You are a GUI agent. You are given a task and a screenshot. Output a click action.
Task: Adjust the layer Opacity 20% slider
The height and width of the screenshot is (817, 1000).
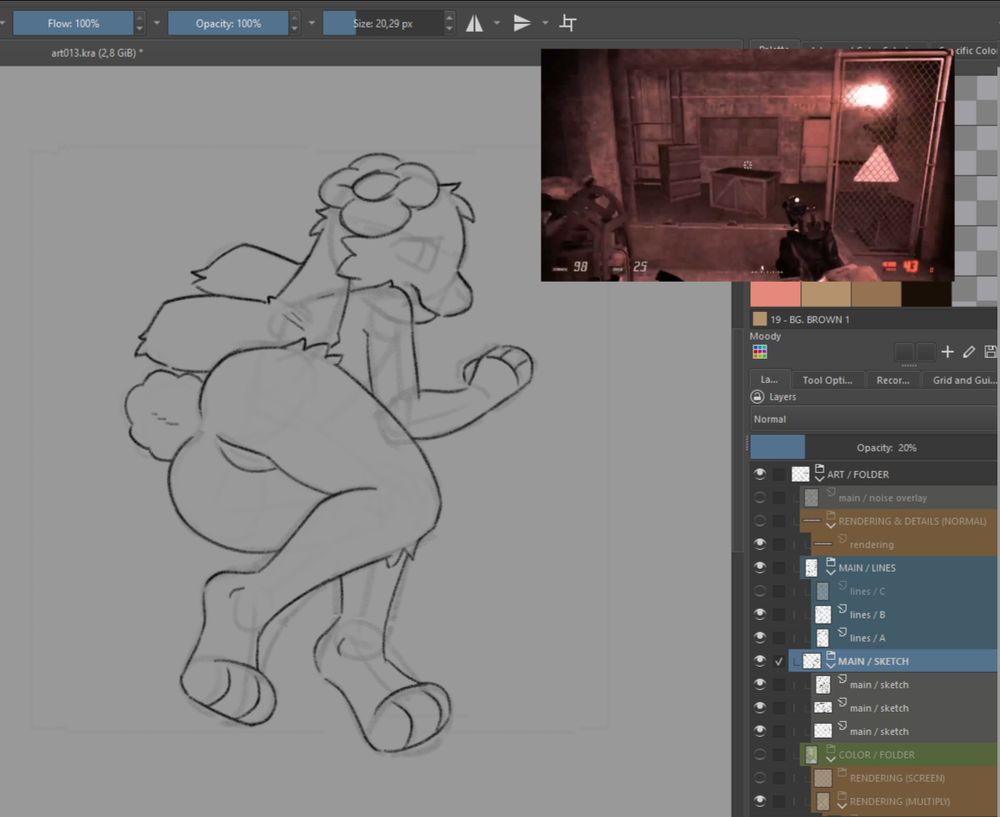click(873, 448)
